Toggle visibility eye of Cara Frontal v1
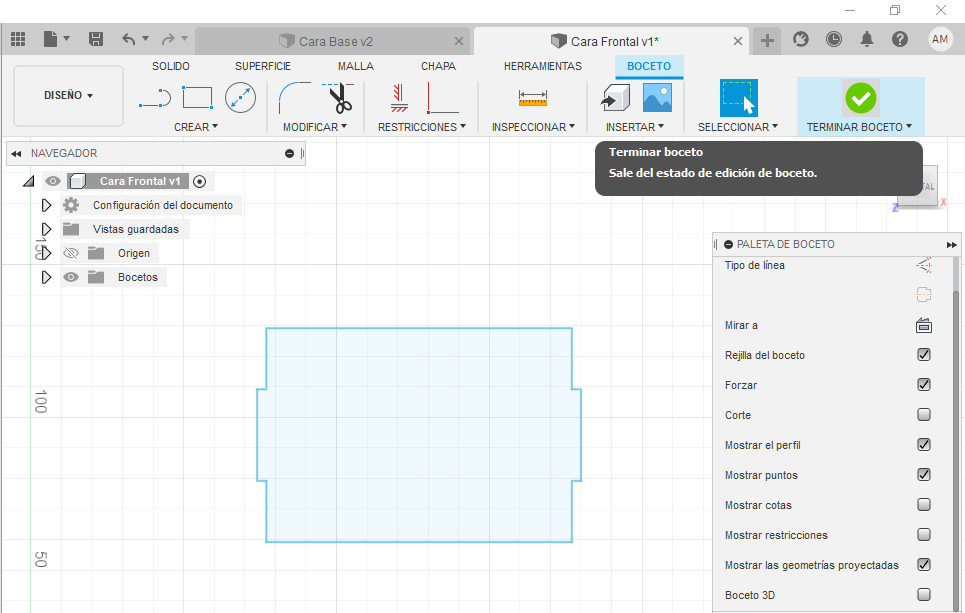The width and height of the screenshot is (965, 613). 53,181
